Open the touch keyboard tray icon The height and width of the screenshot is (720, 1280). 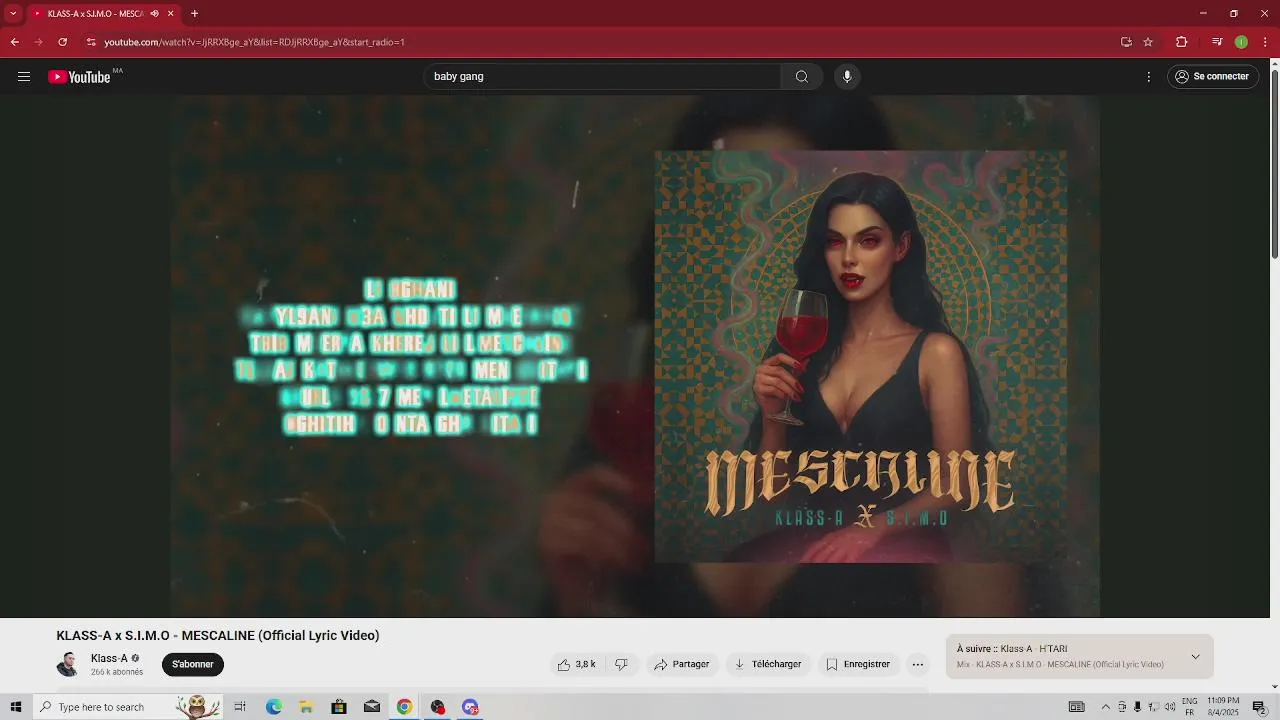[1077, 707]
